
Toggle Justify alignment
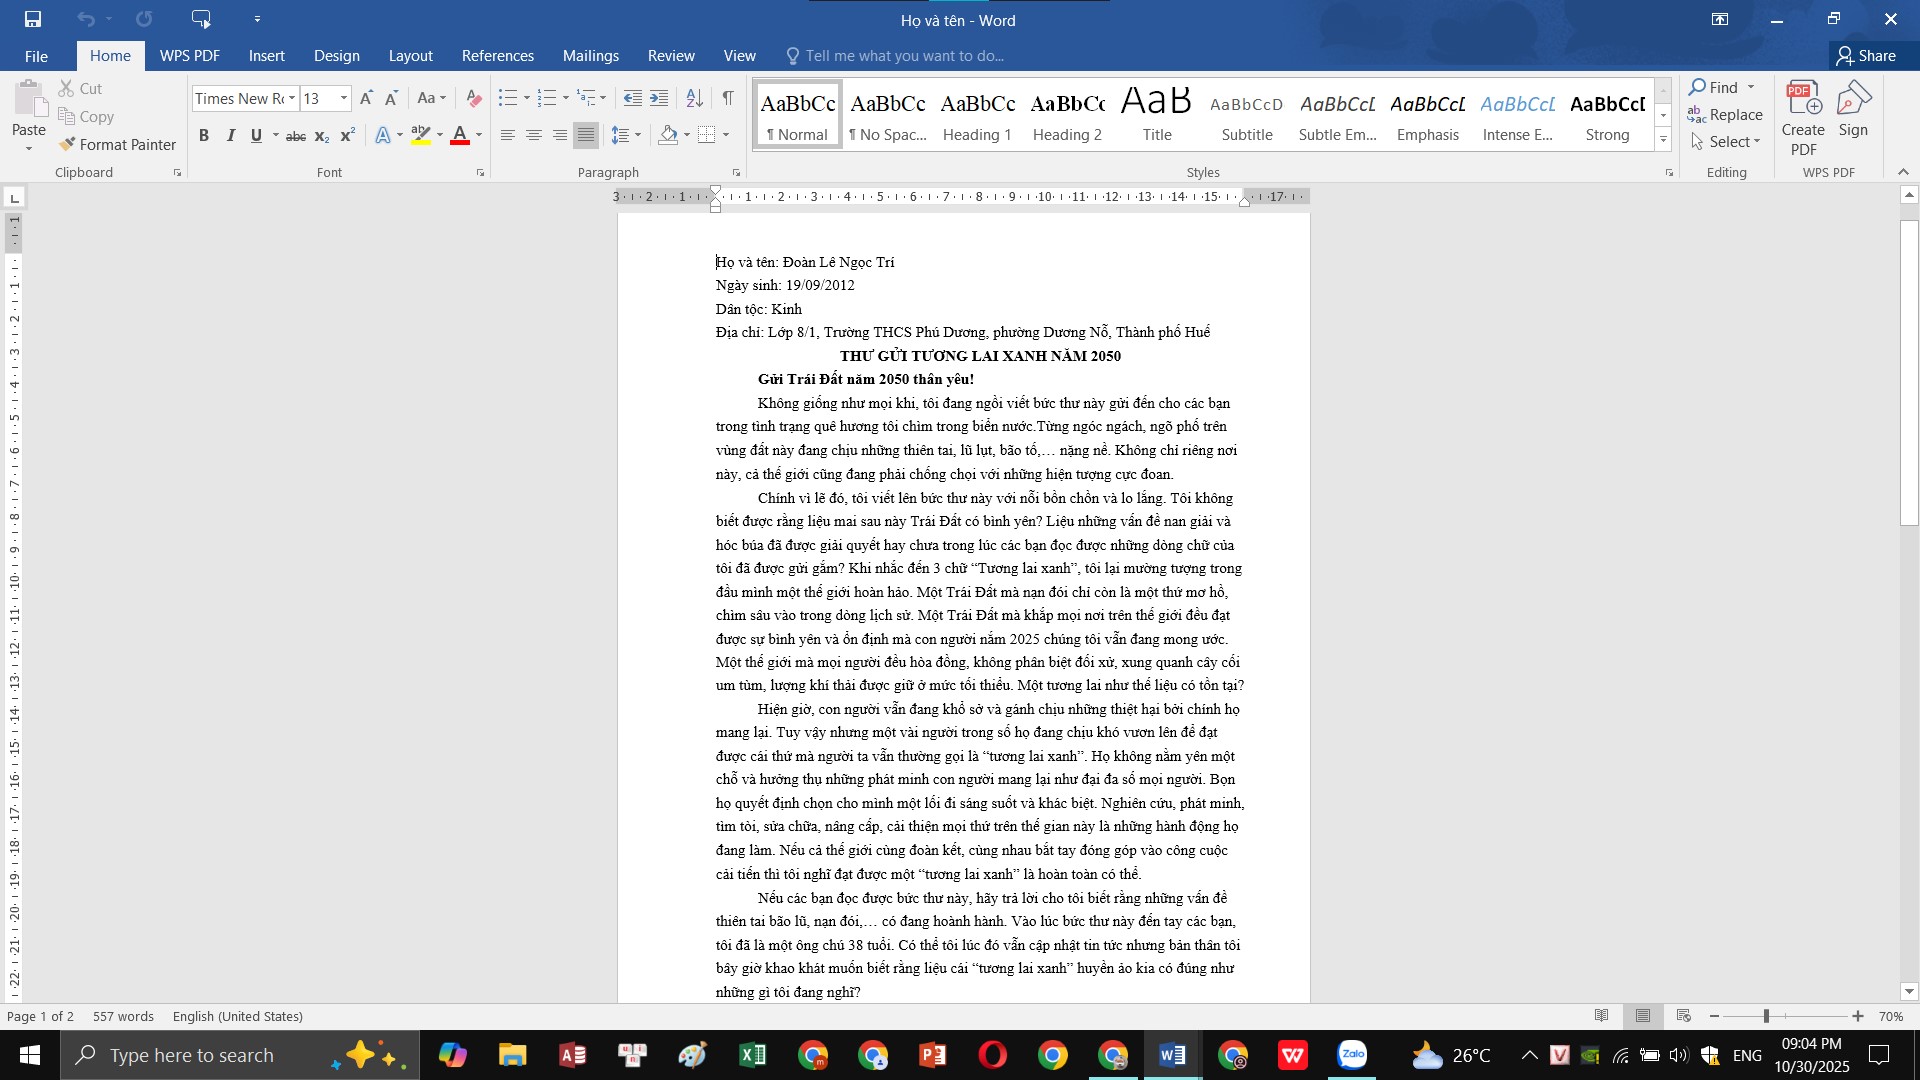[x=586, y=135]
